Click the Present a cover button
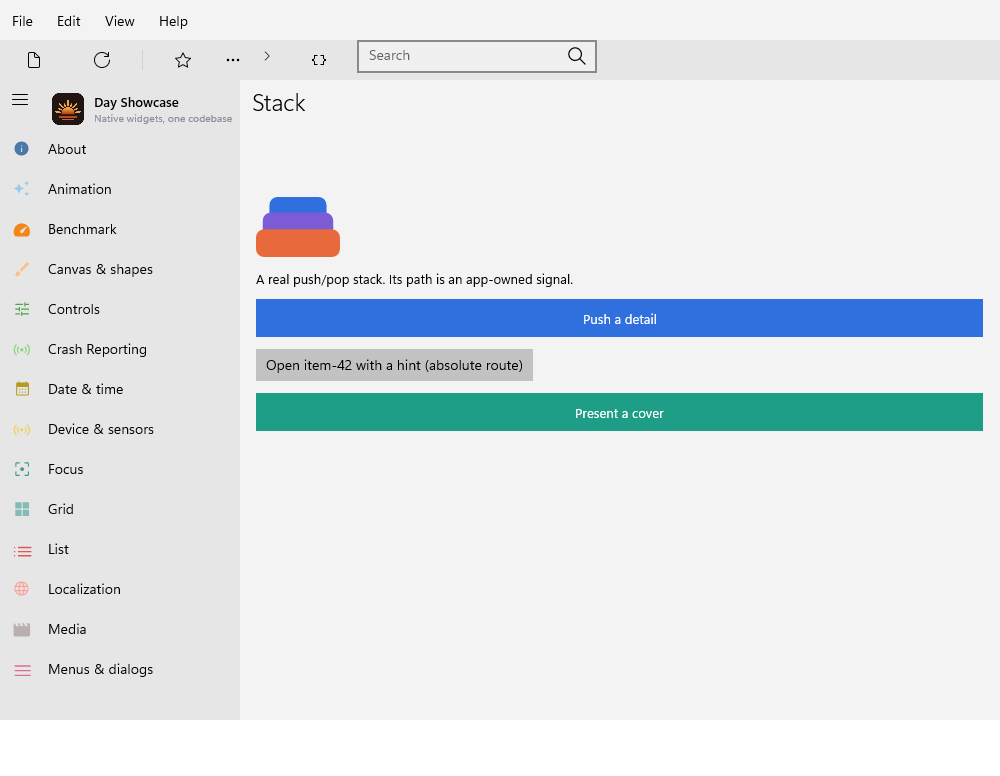The image size is (1000, 776). (x=619, y=412)
